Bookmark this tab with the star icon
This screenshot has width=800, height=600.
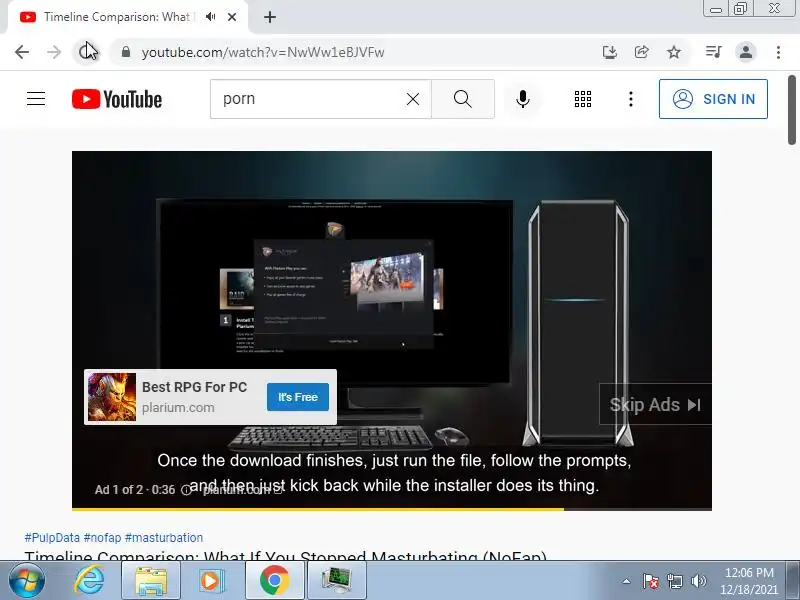[674, 52]
